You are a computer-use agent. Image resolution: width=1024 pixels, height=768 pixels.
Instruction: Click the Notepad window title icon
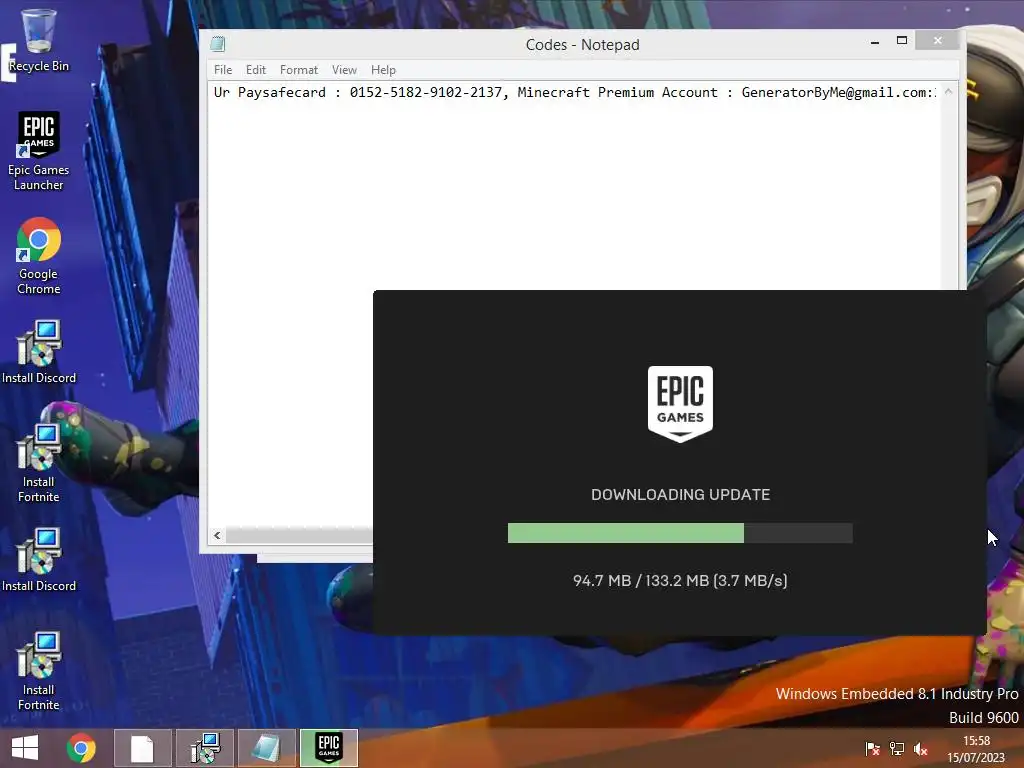218,44
